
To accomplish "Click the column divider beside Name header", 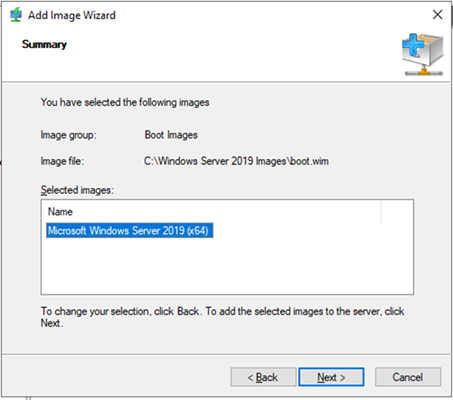I will point(381,212).
